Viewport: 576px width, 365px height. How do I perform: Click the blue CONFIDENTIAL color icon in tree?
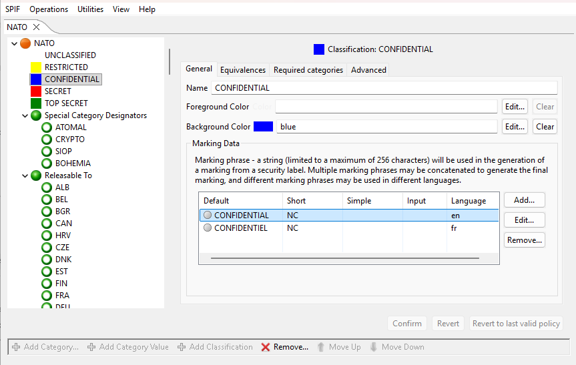click(x=36, y=79)
